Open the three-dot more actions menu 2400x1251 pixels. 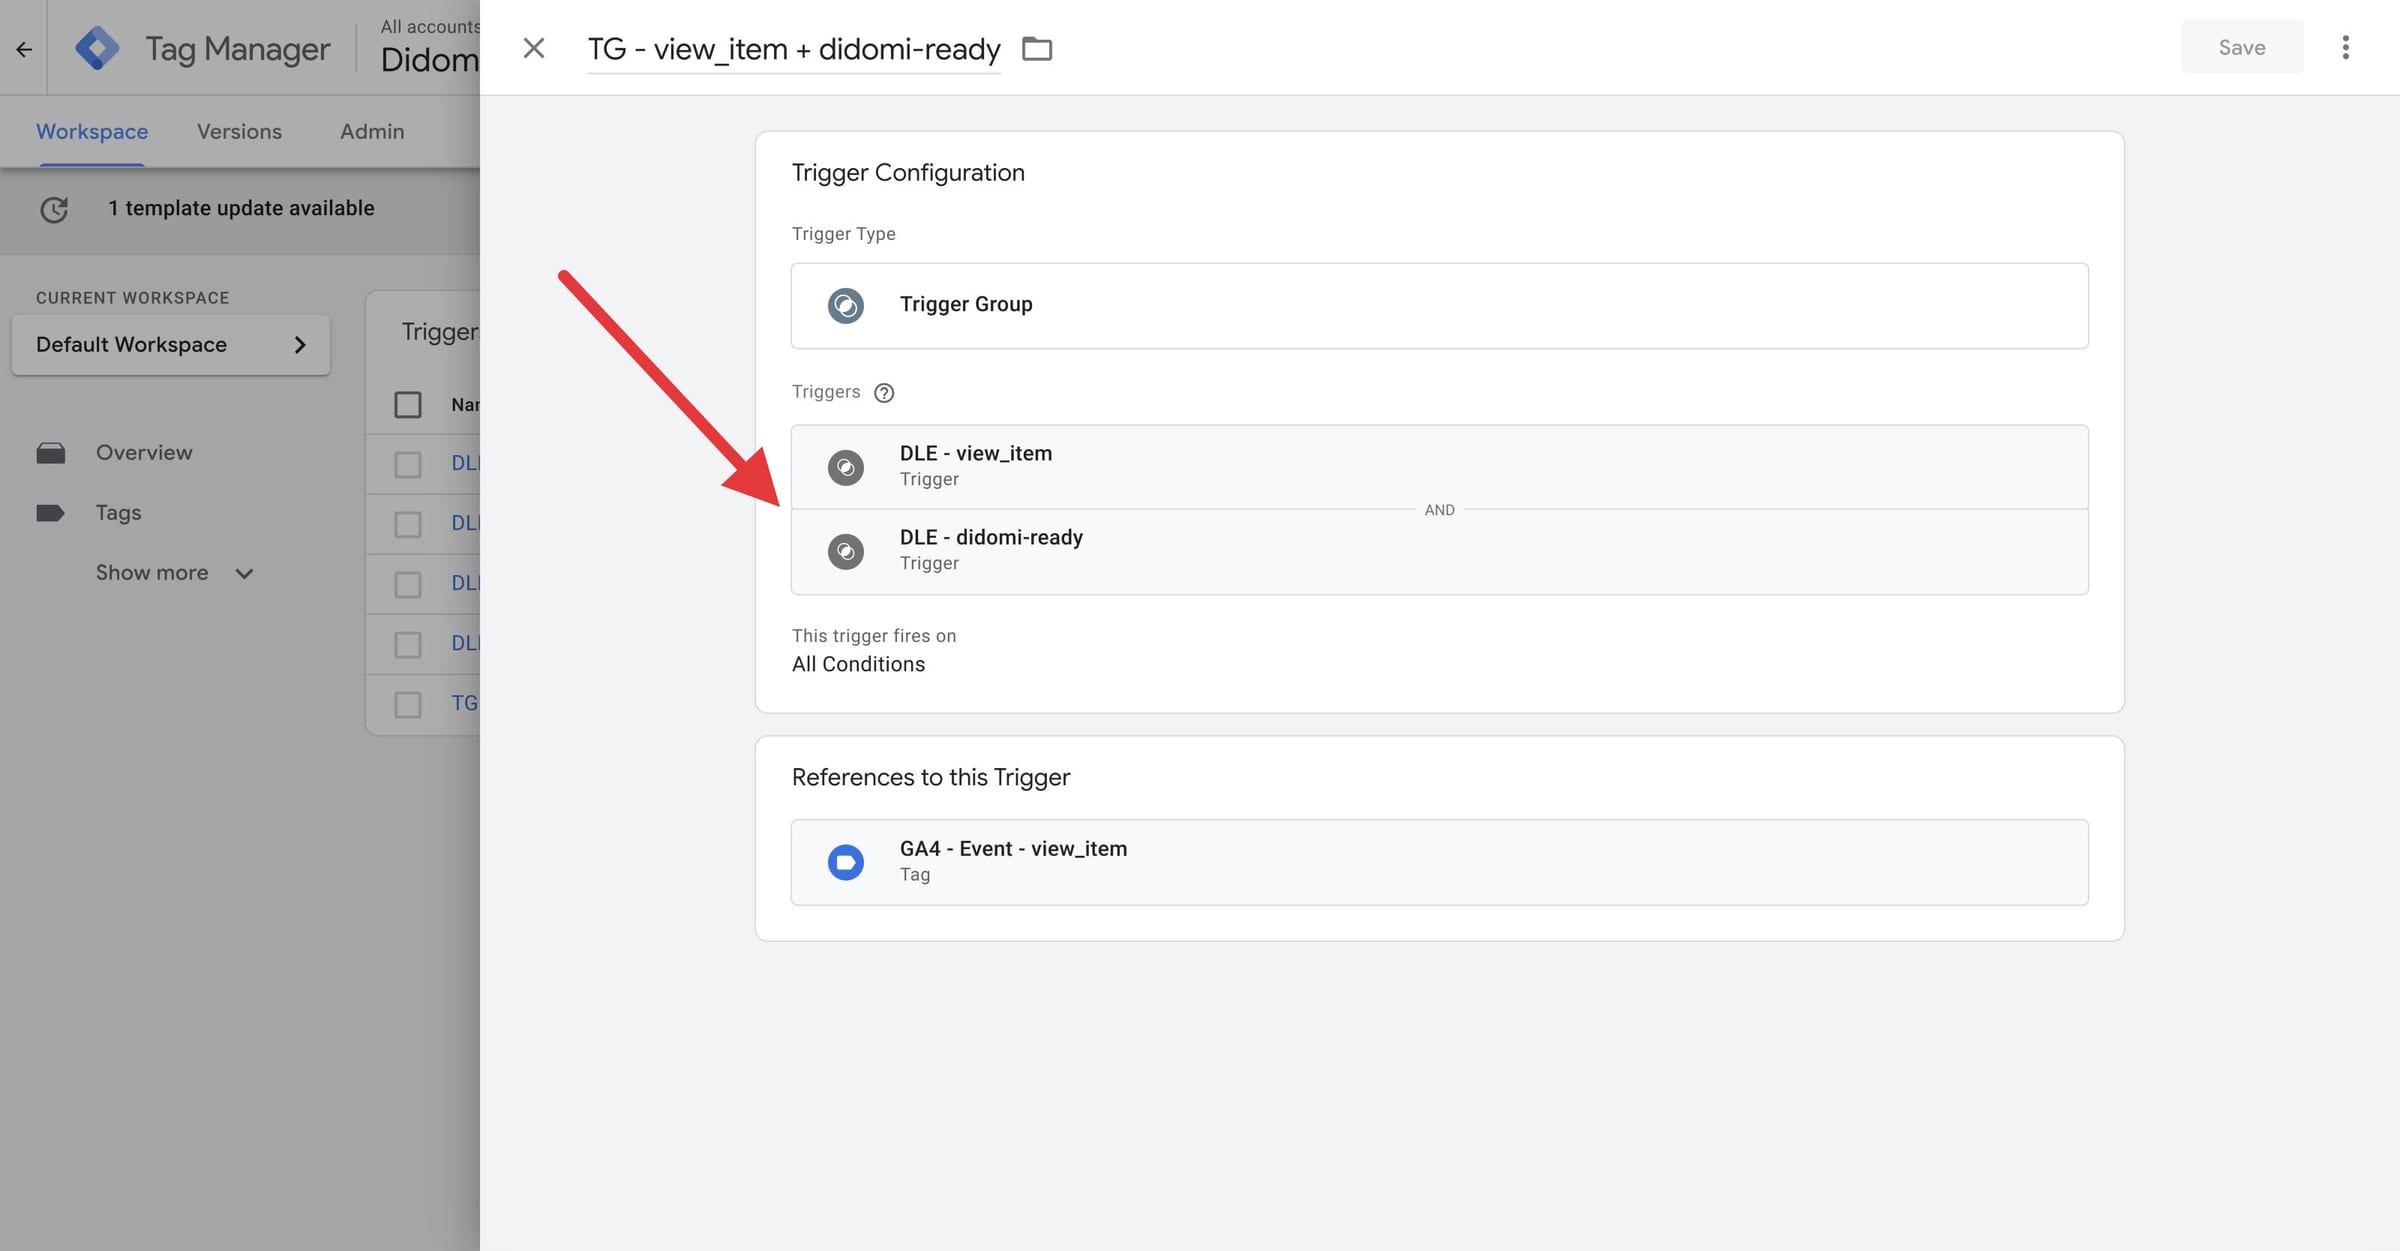coord(2345,48)
